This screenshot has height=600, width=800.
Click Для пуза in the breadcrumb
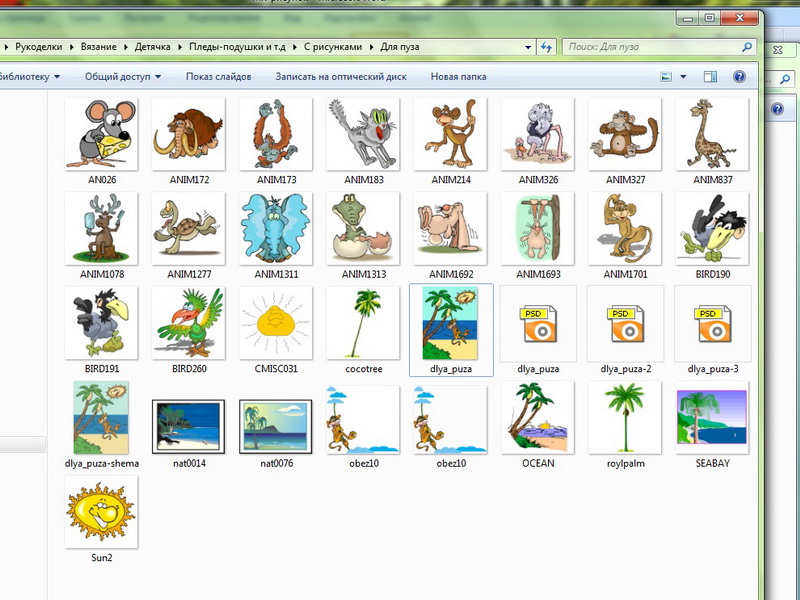400,47
